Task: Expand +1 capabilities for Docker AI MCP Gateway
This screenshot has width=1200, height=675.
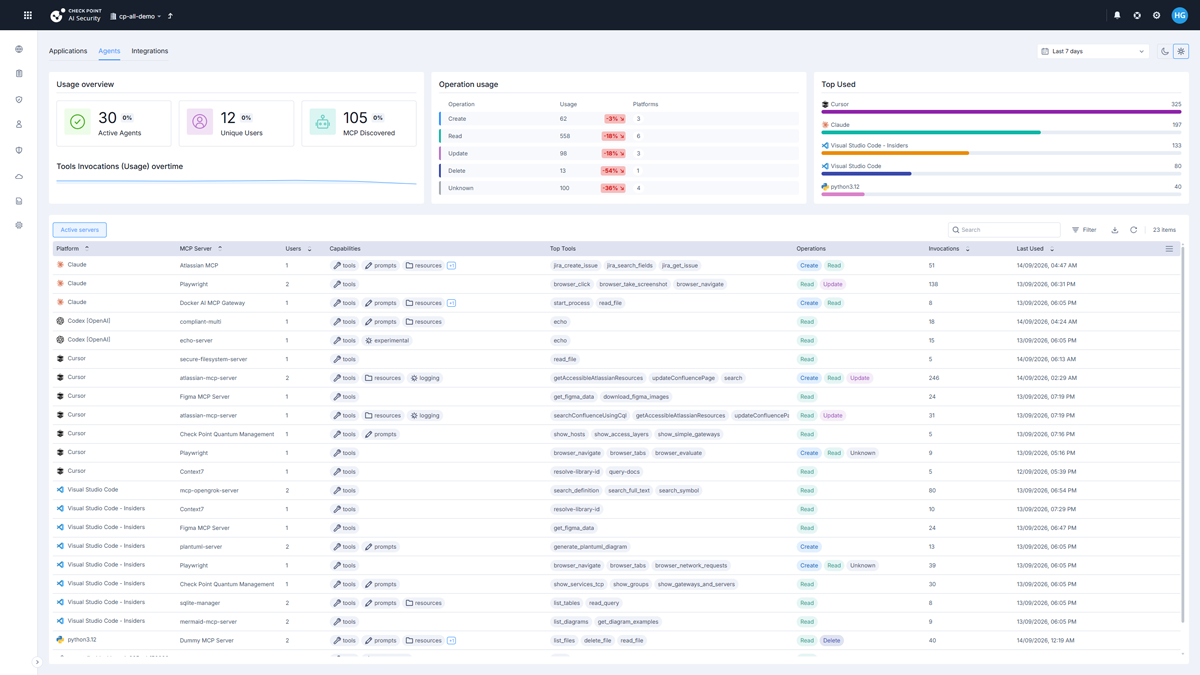Action: (451, 303)
